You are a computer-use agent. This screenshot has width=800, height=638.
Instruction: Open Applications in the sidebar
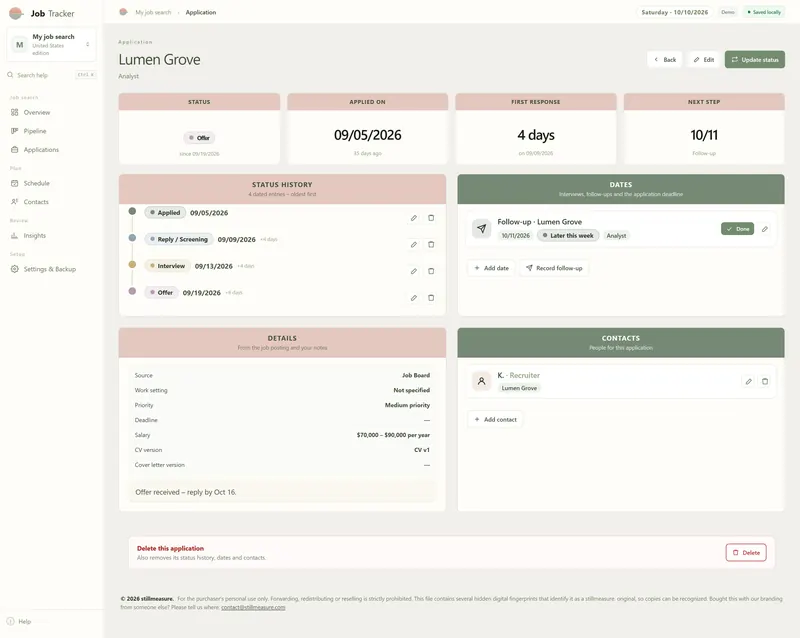[x=41, y=150]
